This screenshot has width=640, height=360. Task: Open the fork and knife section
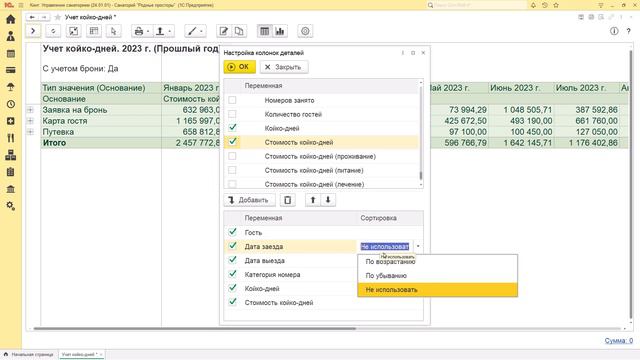(11, 138)
